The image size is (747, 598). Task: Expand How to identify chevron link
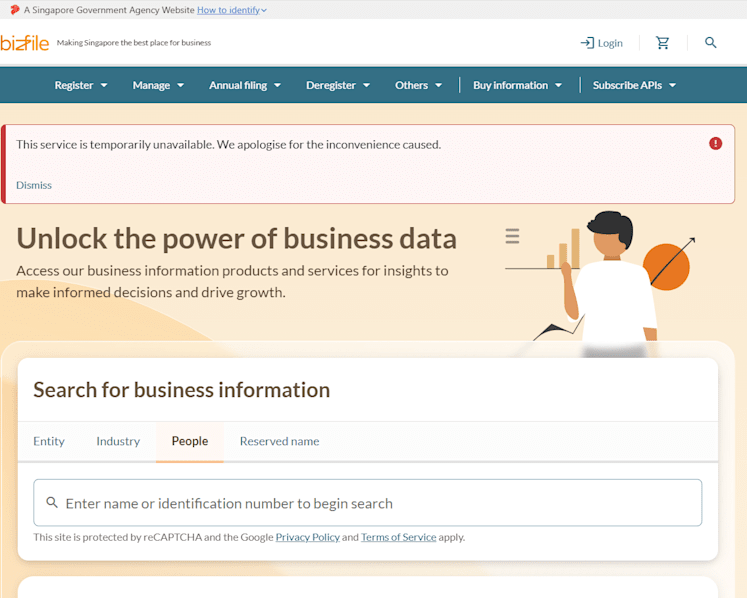pos(232,10)
